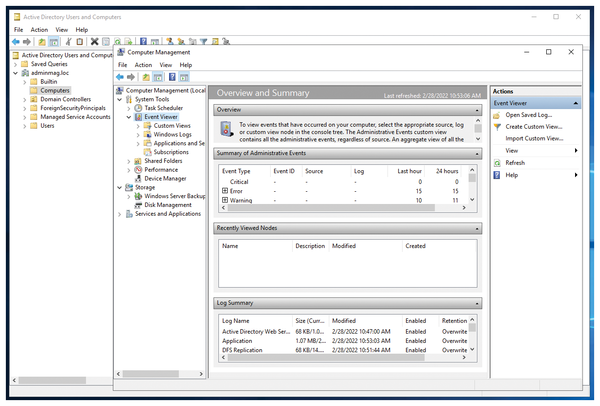The image size is (600, 406).
Task: Expand the Warning event type row
Action: (225, 200)
